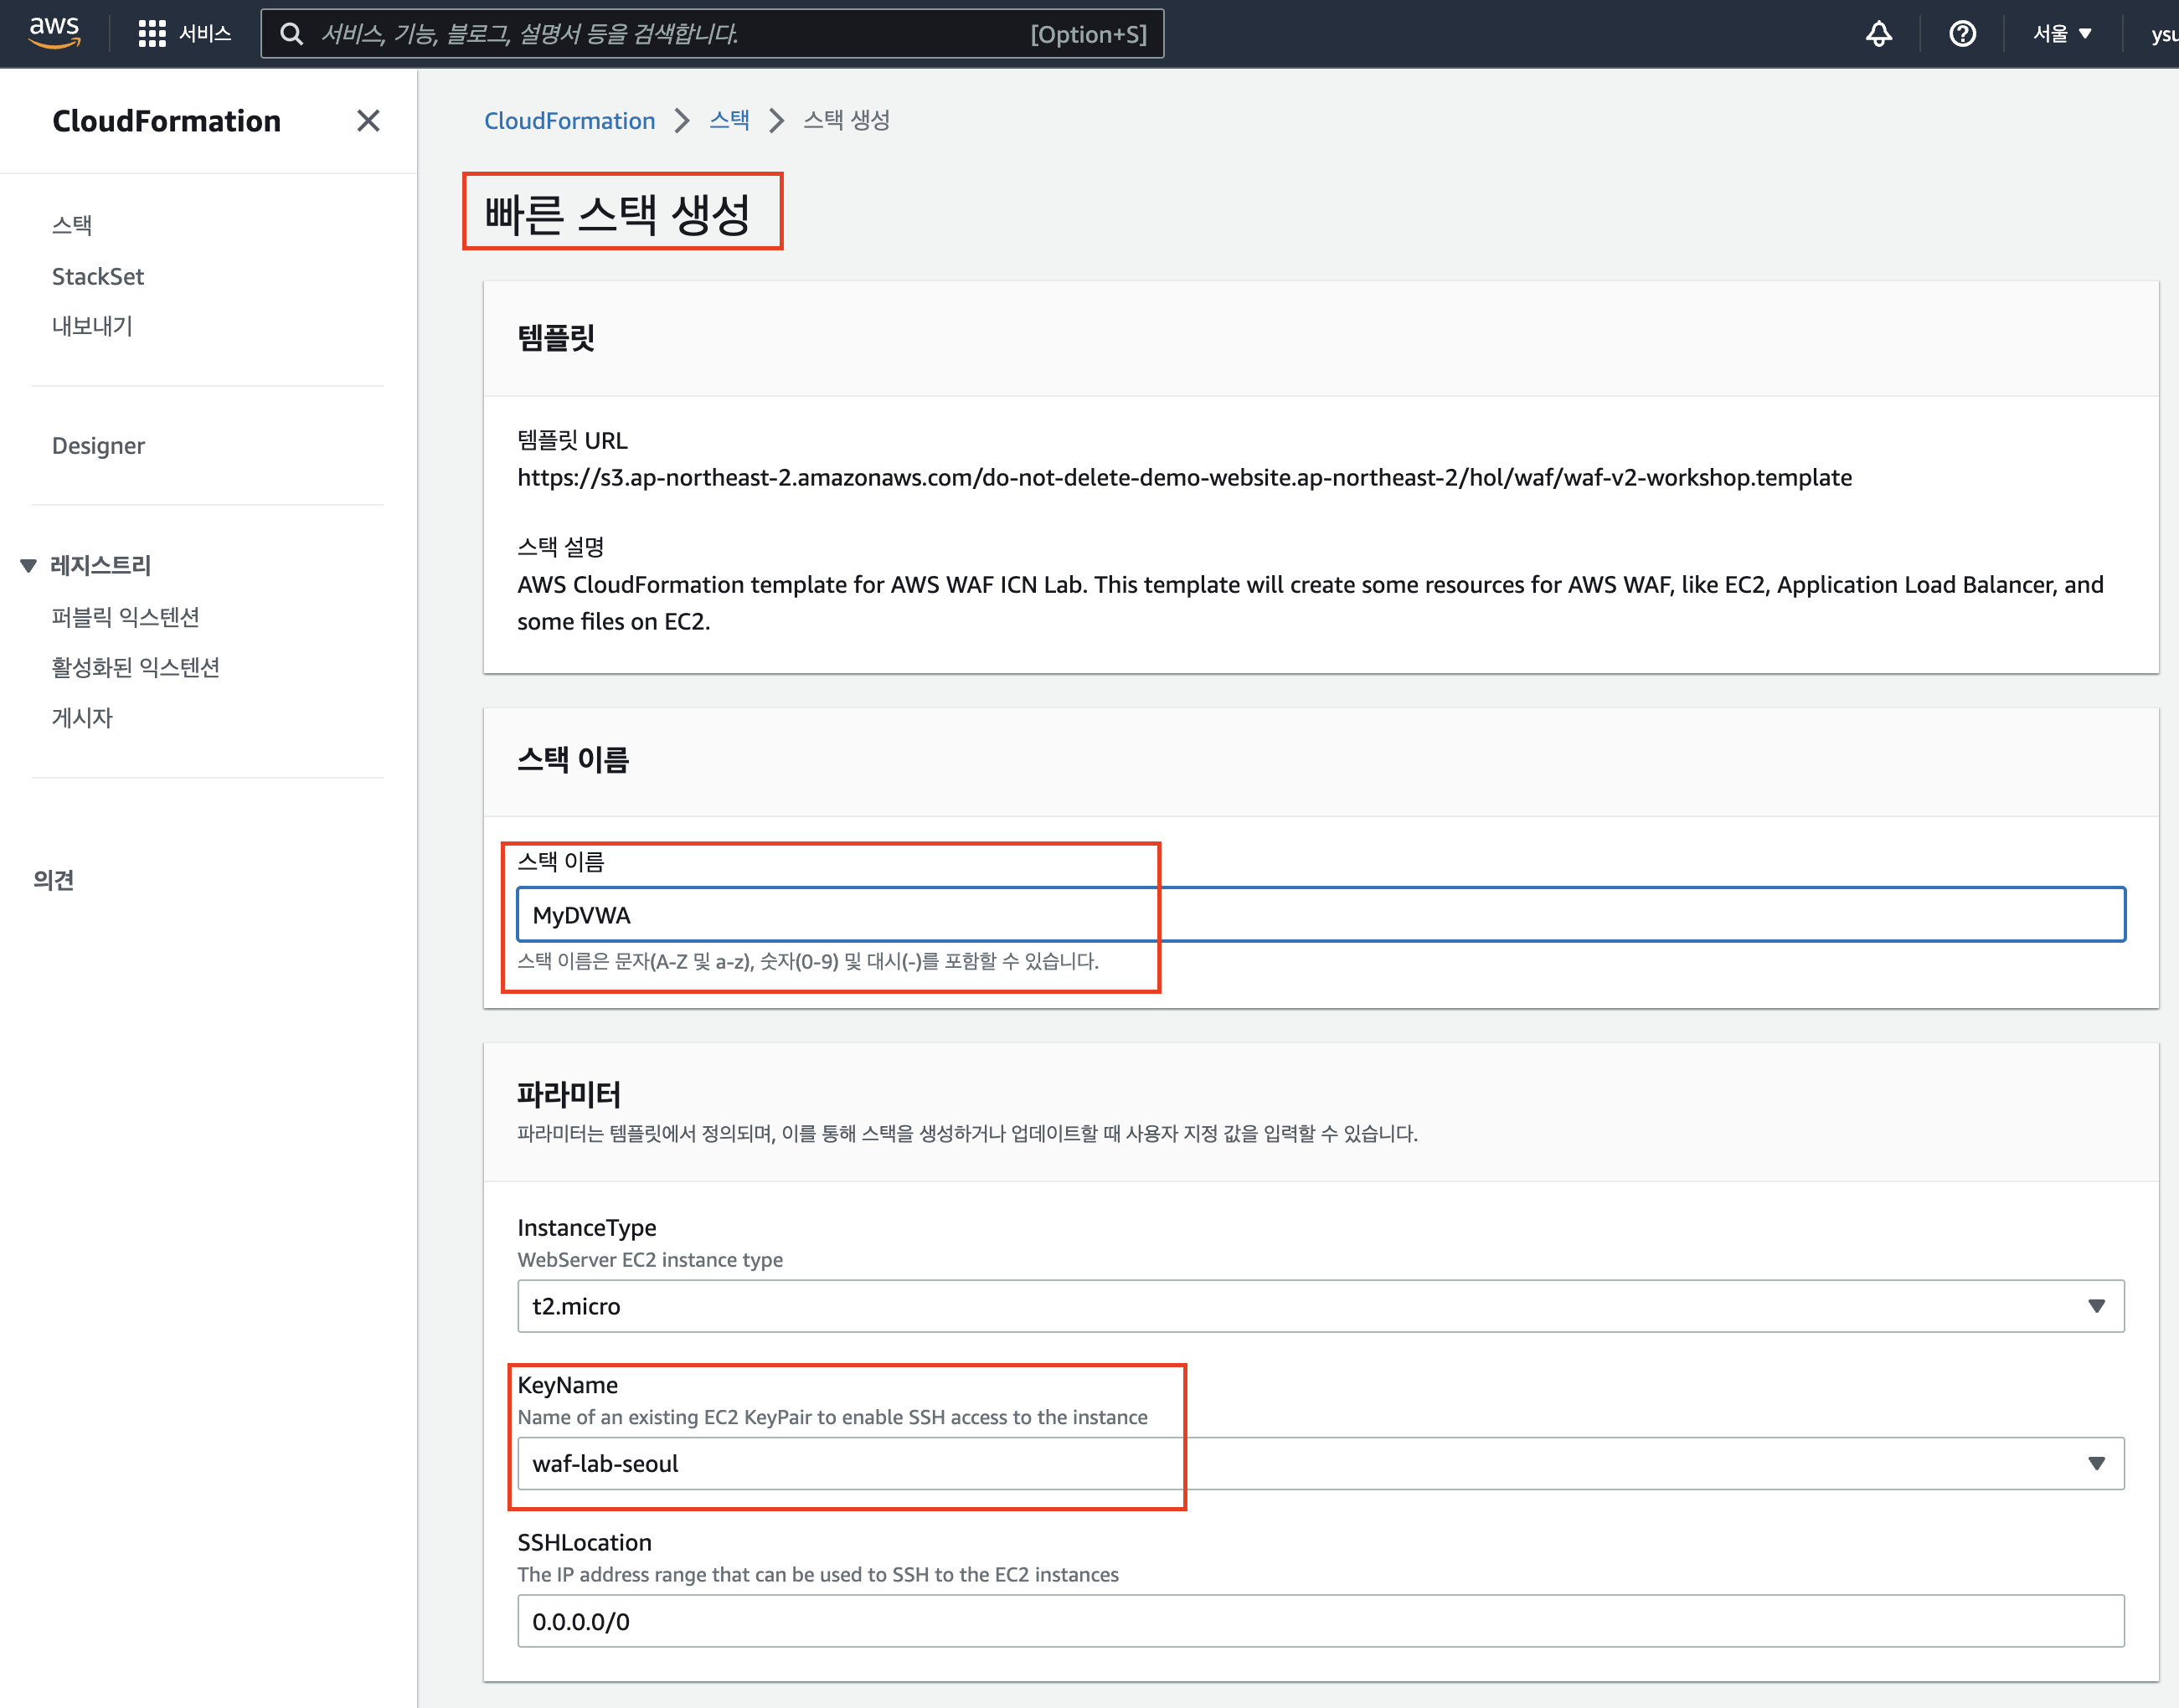The height and width of the screenshot is (1708, 2179).
Task: Open StackSet in the sidebar
Action: [x=98, y=276]
